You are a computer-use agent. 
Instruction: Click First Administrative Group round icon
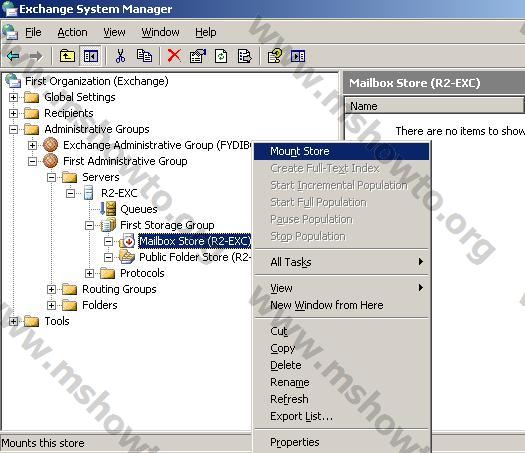pyautogui.click(x=51, y=161)
